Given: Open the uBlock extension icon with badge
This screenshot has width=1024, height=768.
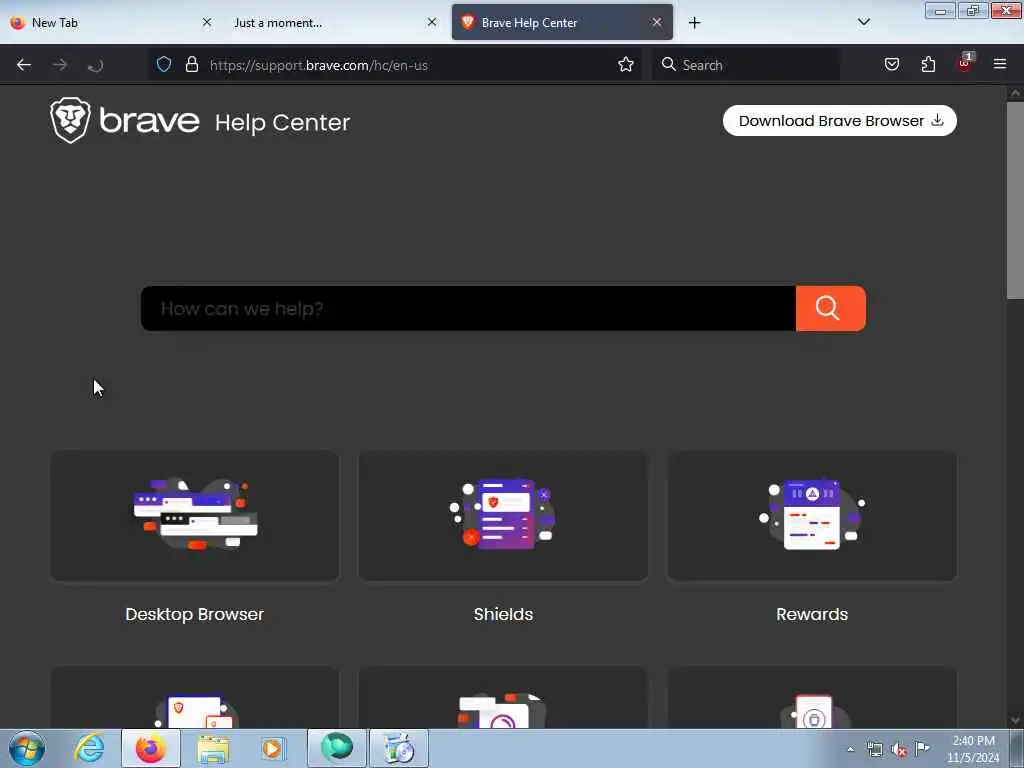Looking at the screenshot, I should tap(965, 63).
